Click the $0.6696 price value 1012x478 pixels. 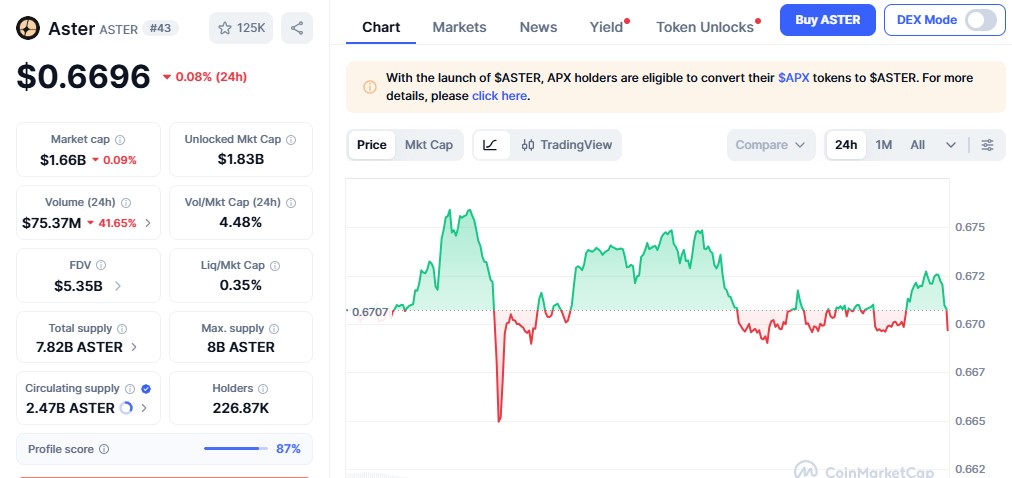point(83,77)
